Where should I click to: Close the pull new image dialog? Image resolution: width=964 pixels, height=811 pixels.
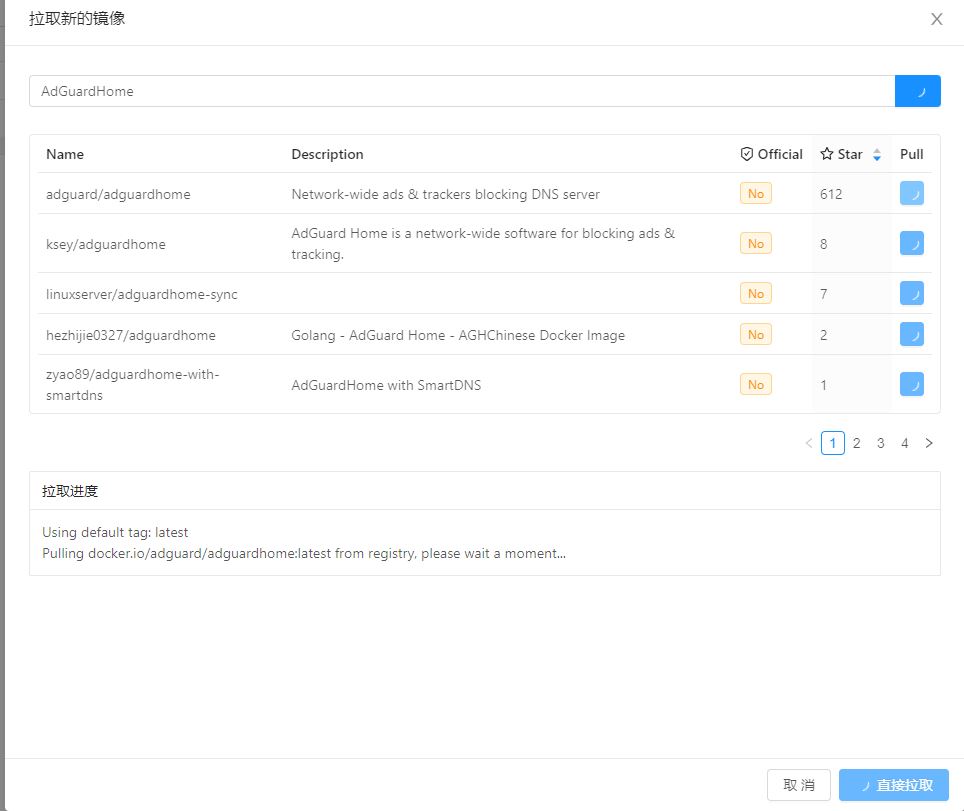936,19
